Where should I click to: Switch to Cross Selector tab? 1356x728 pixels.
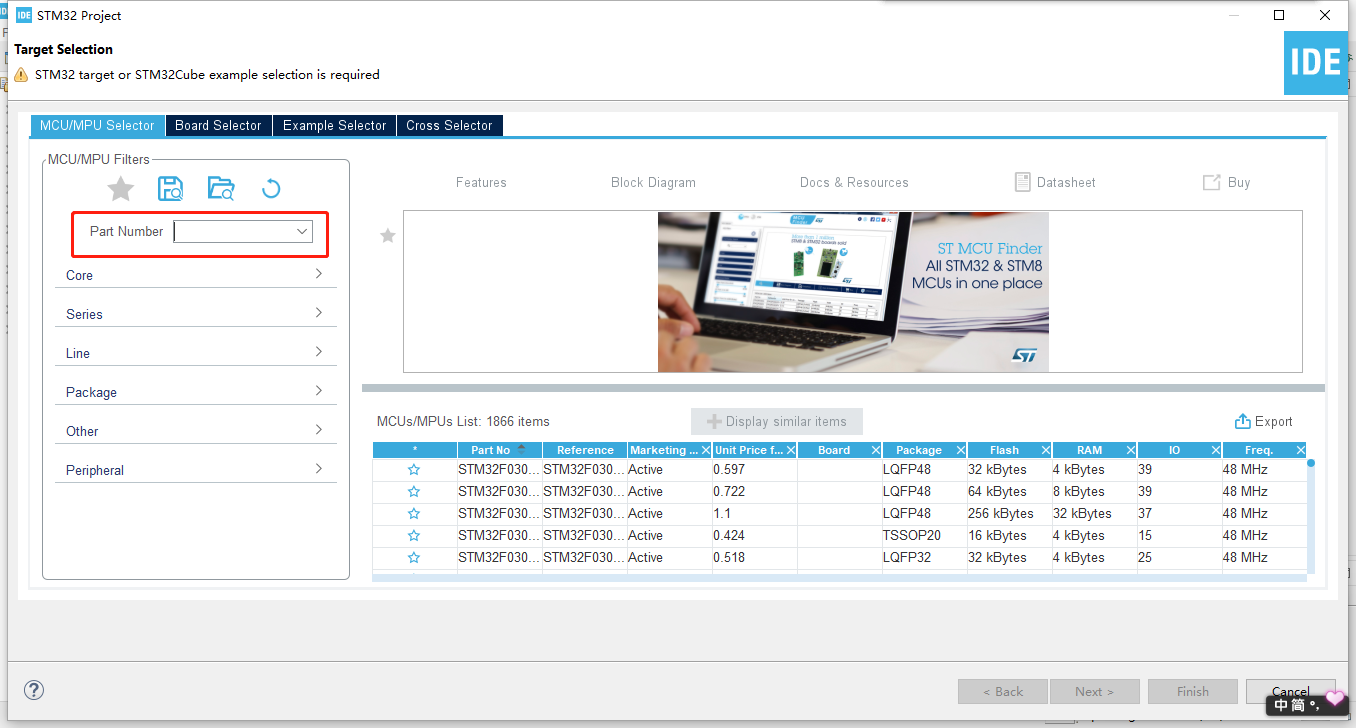(x=449, y=125)
